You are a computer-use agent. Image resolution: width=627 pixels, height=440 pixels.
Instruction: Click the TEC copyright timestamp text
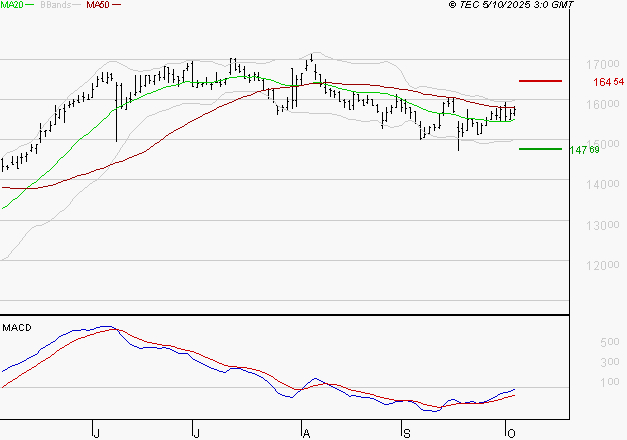pos(512,6)
